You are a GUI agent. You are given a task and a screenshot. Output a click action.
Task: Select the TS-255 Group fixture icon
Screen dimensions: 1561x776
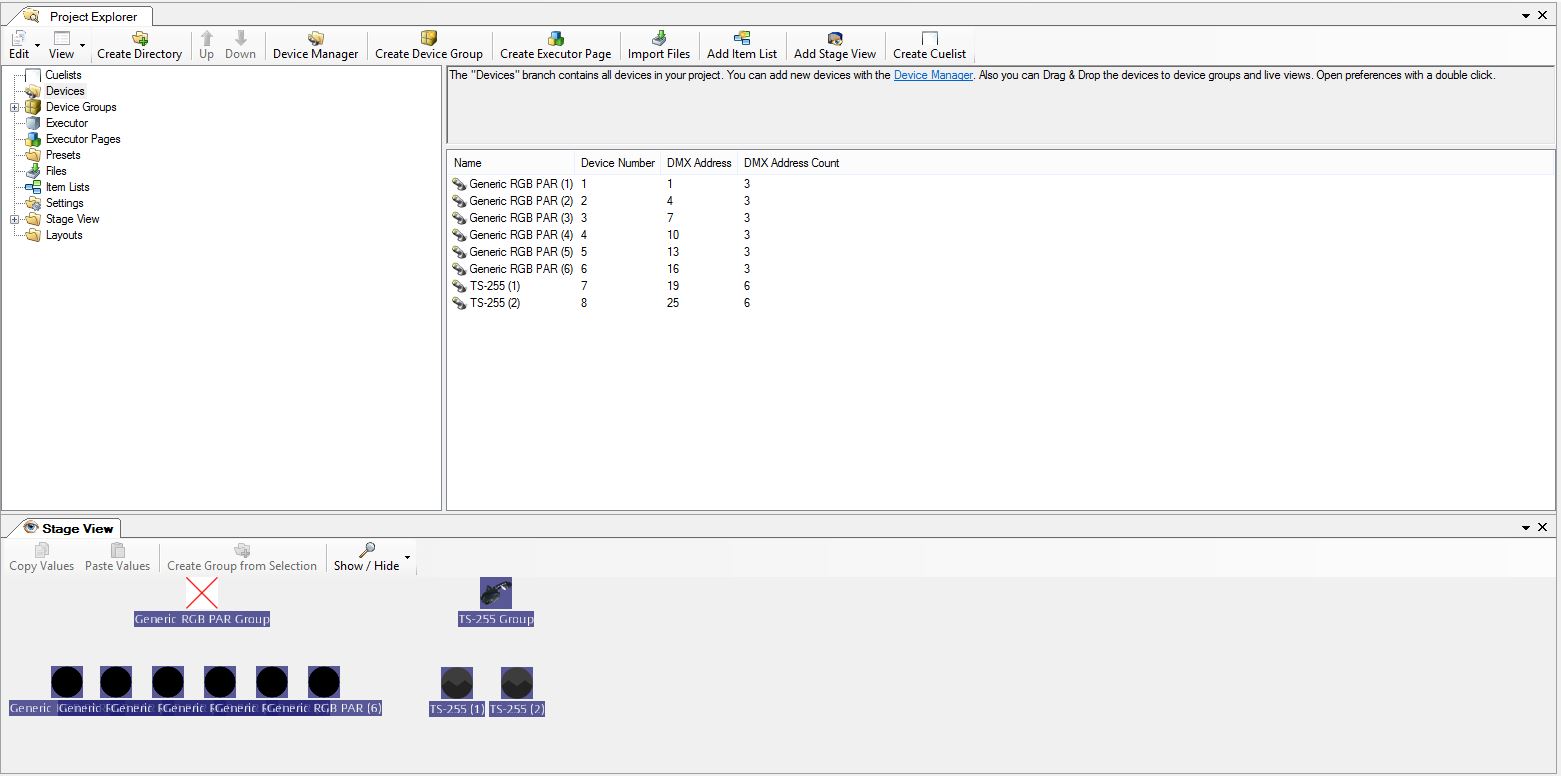[496, 593]
